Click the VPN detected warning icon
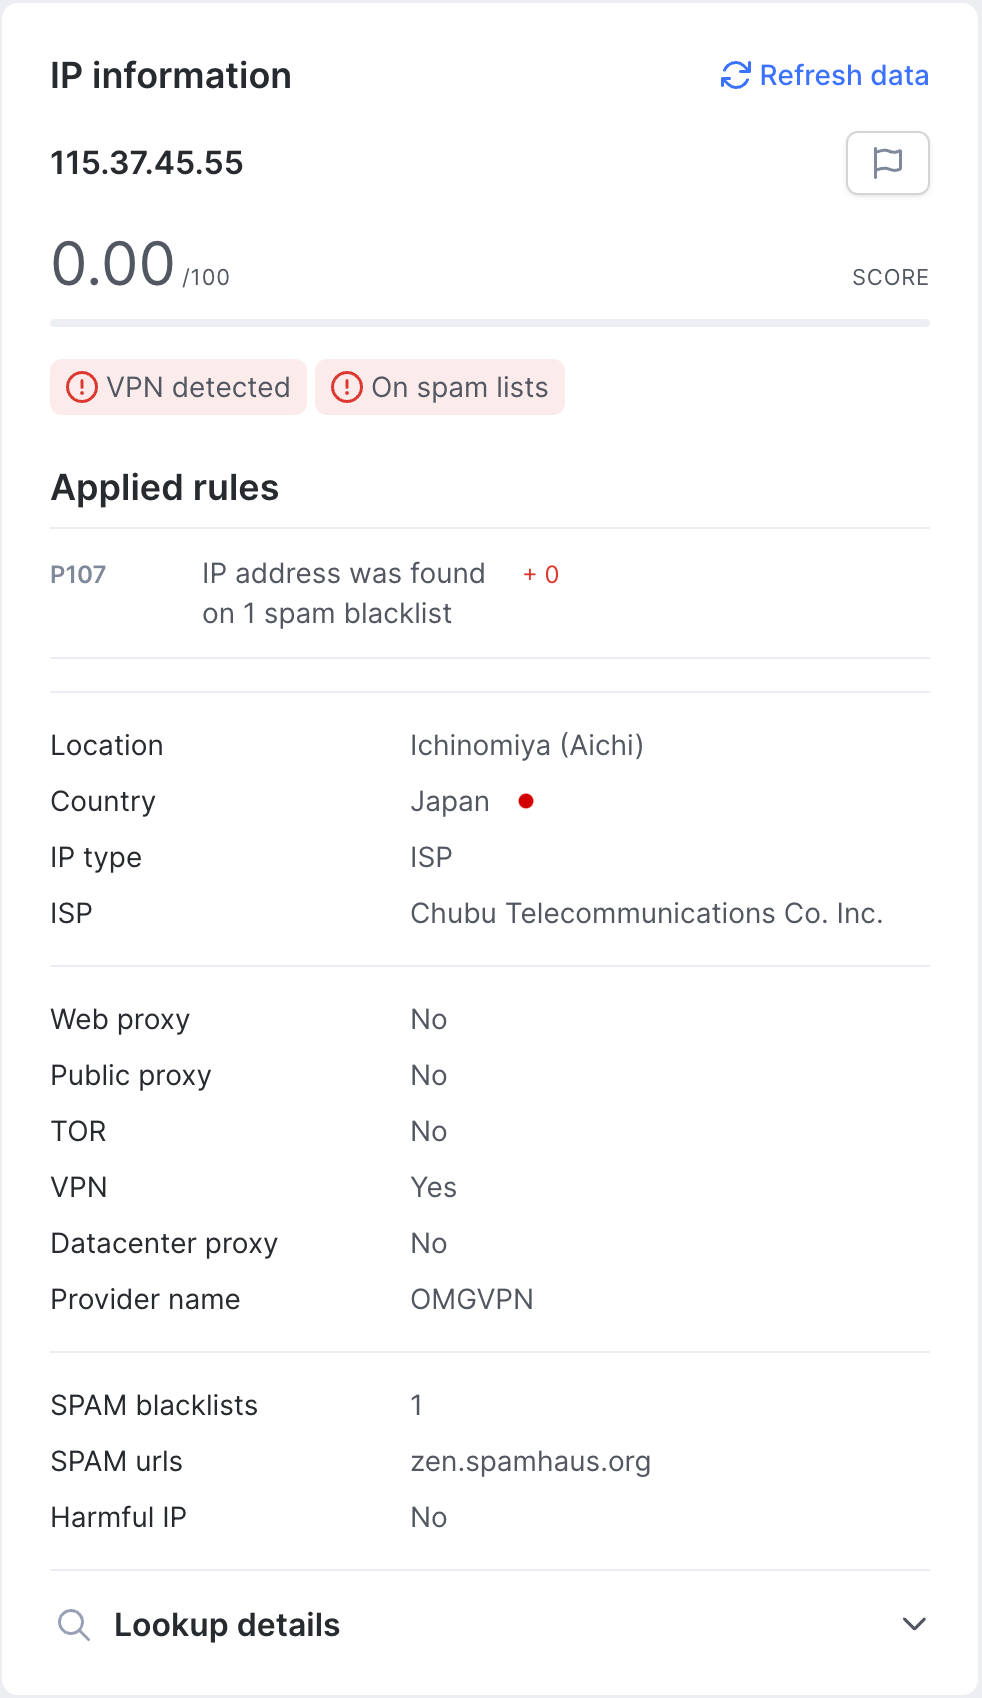The width and height of the screenshot is (982, 1698). click(81, 387)
